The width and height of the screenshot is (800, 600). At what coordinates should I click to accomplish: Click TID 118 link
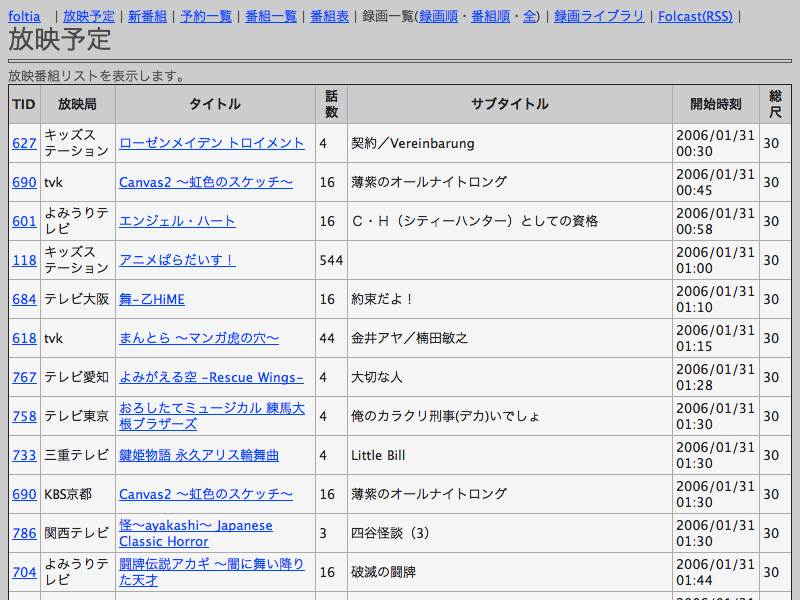click(x=24, y=260)
